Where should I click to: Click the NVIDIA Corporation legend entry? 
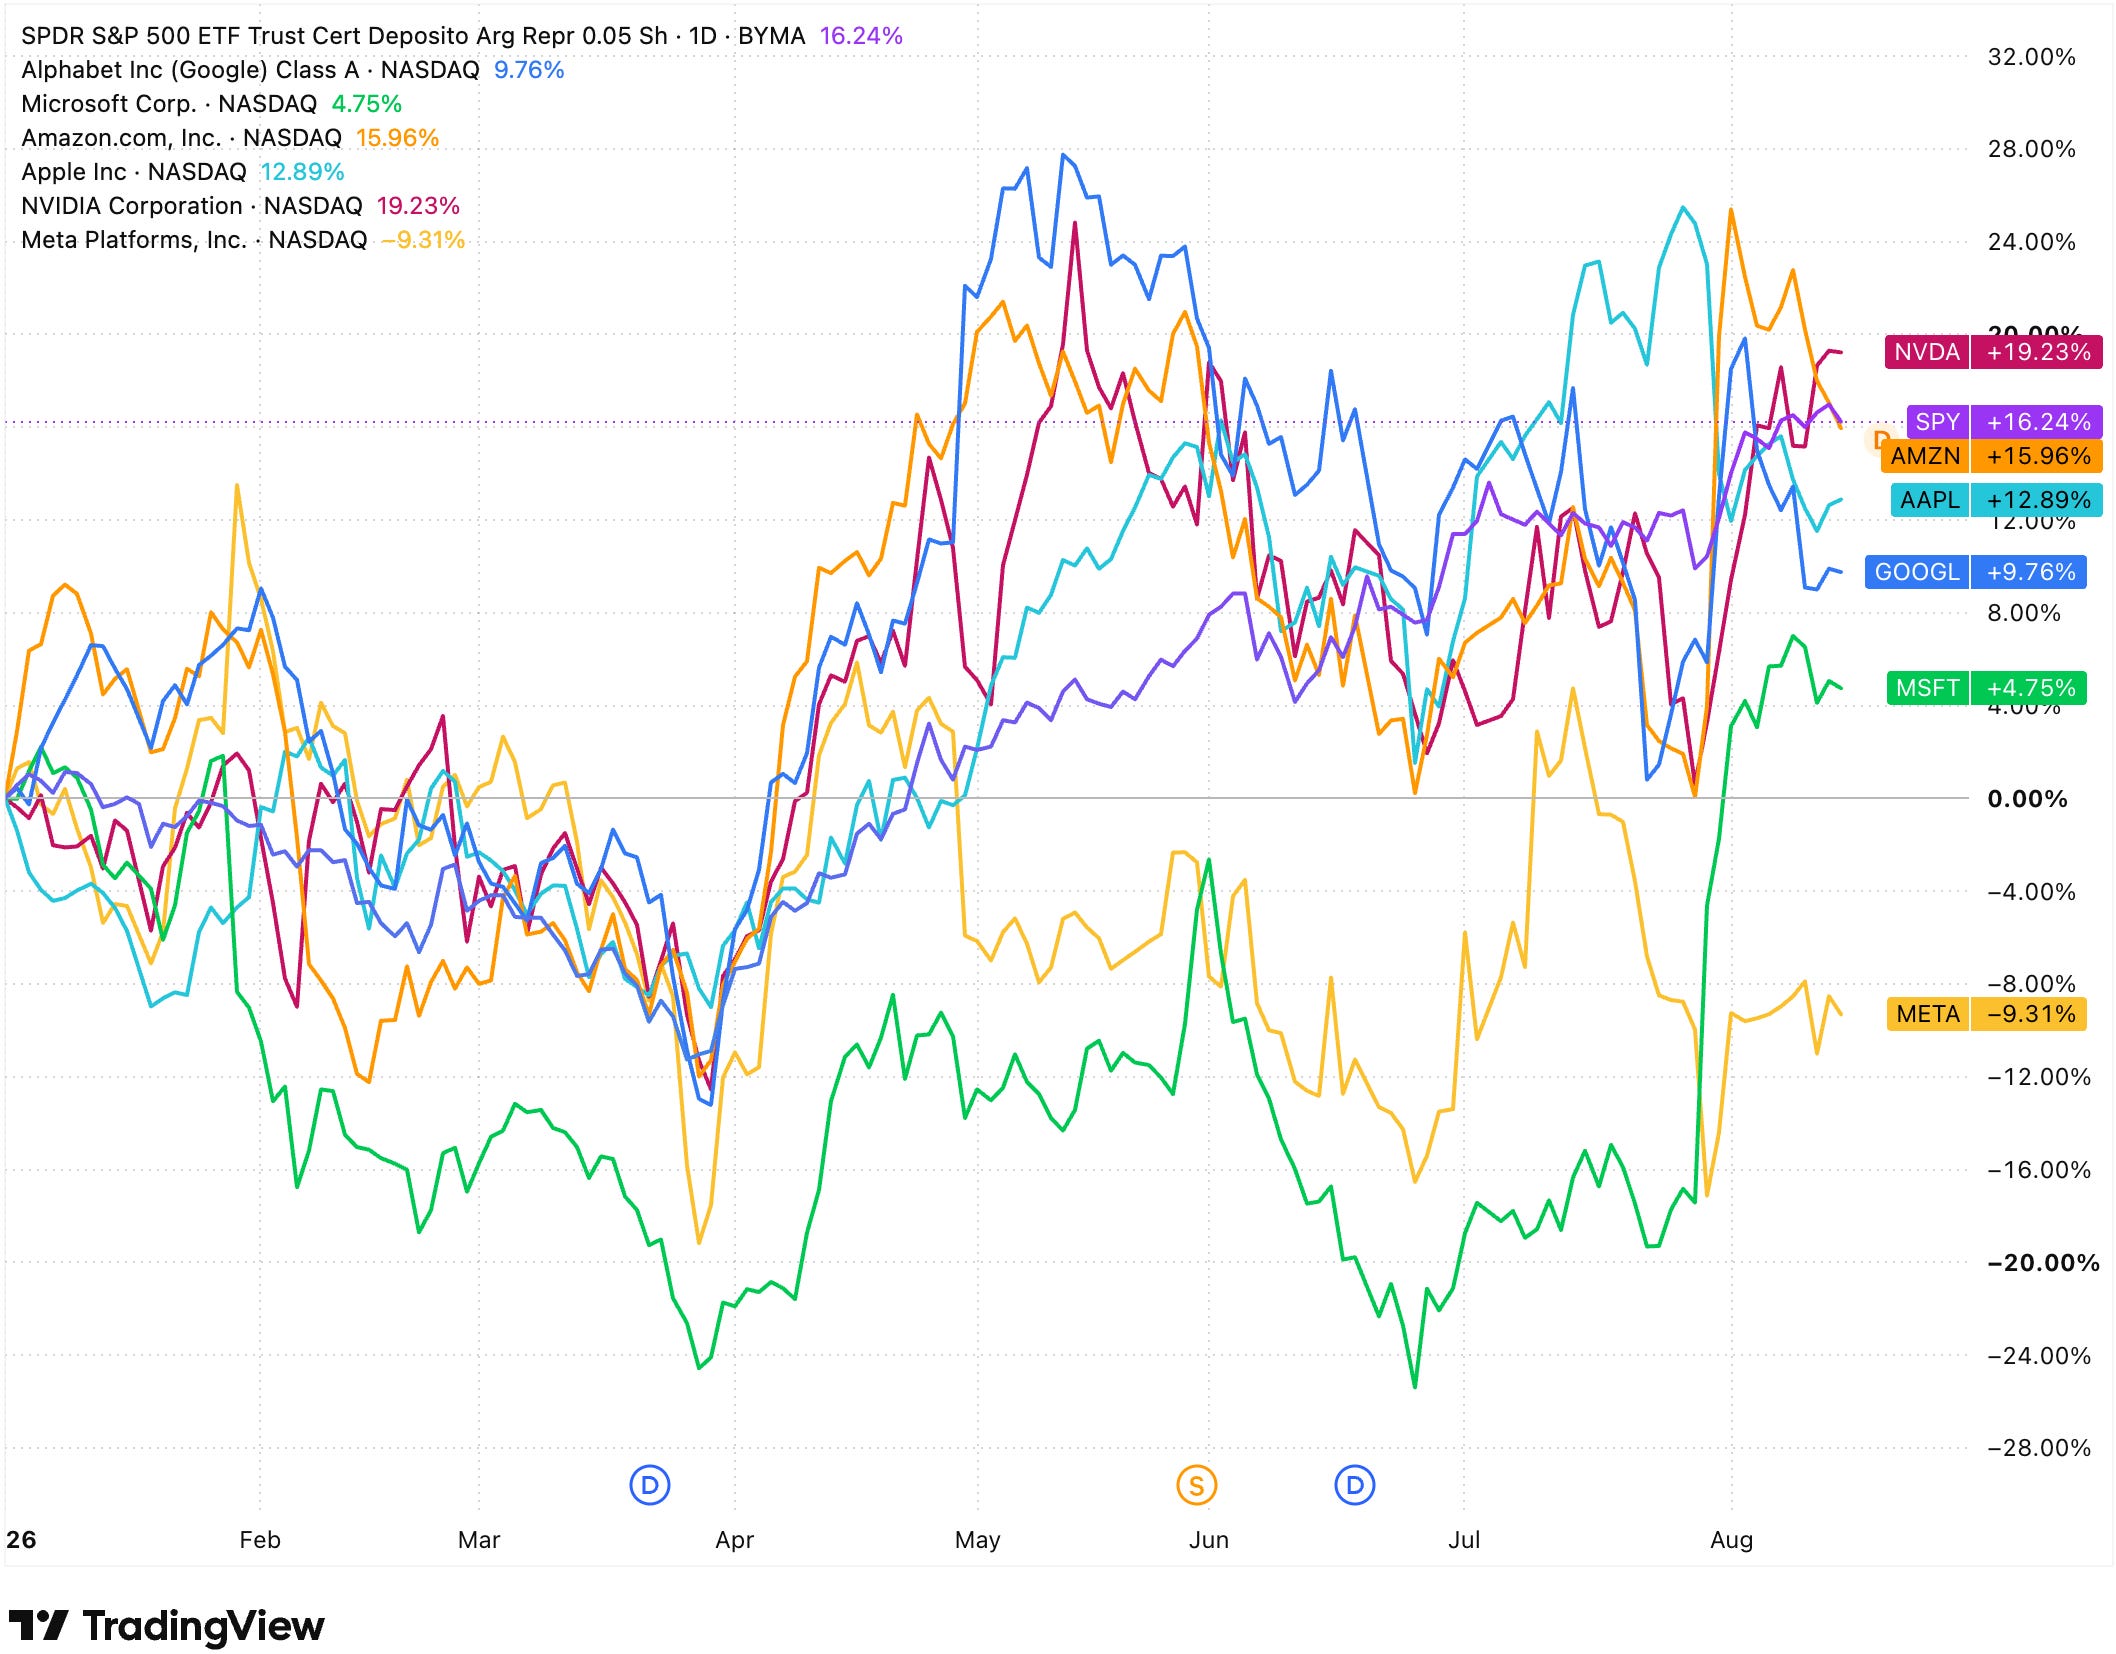tap(192, 206)
